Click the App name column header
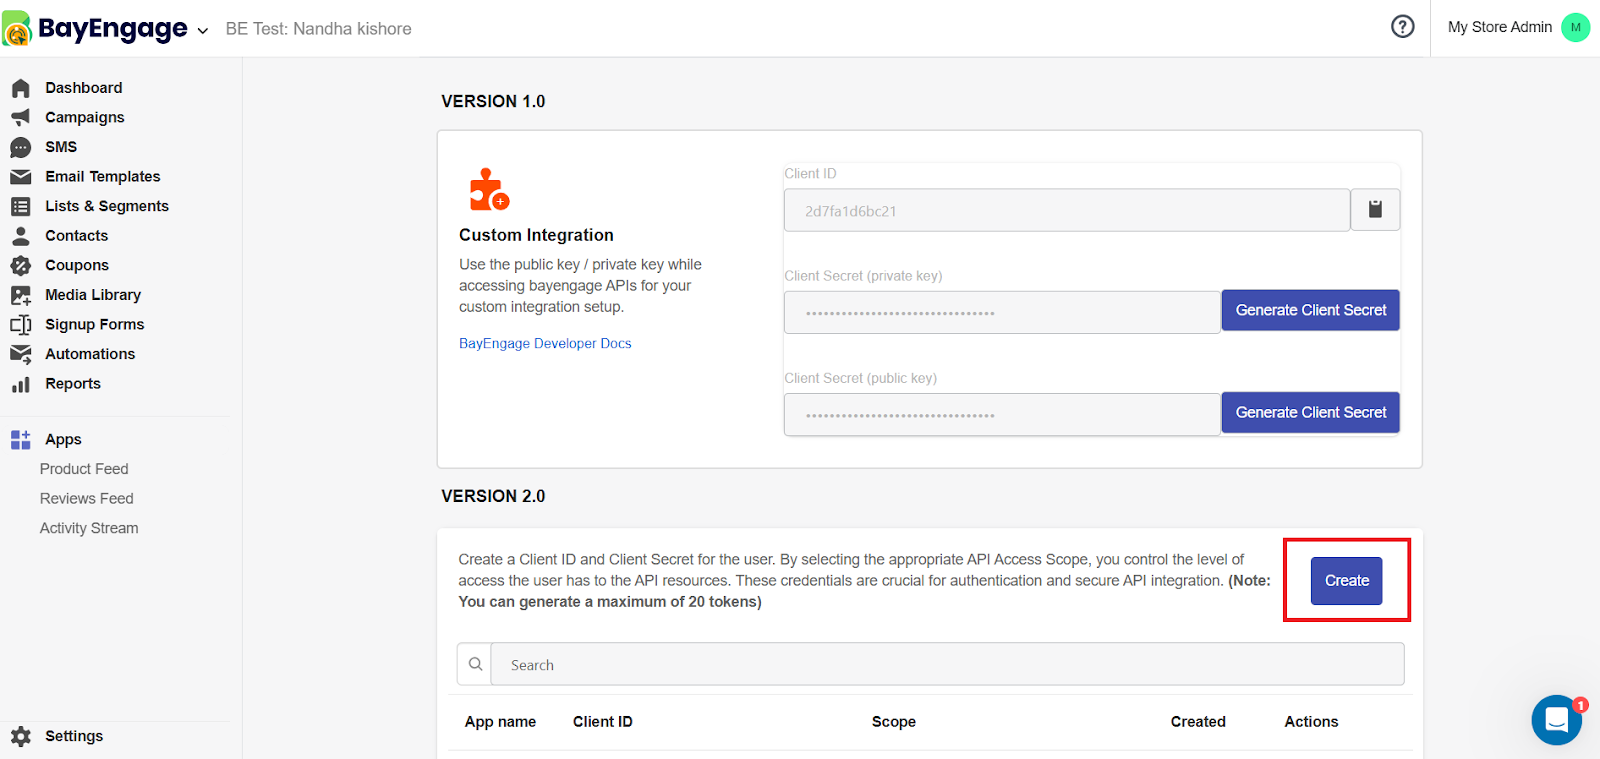 click(x=500, y=722)
